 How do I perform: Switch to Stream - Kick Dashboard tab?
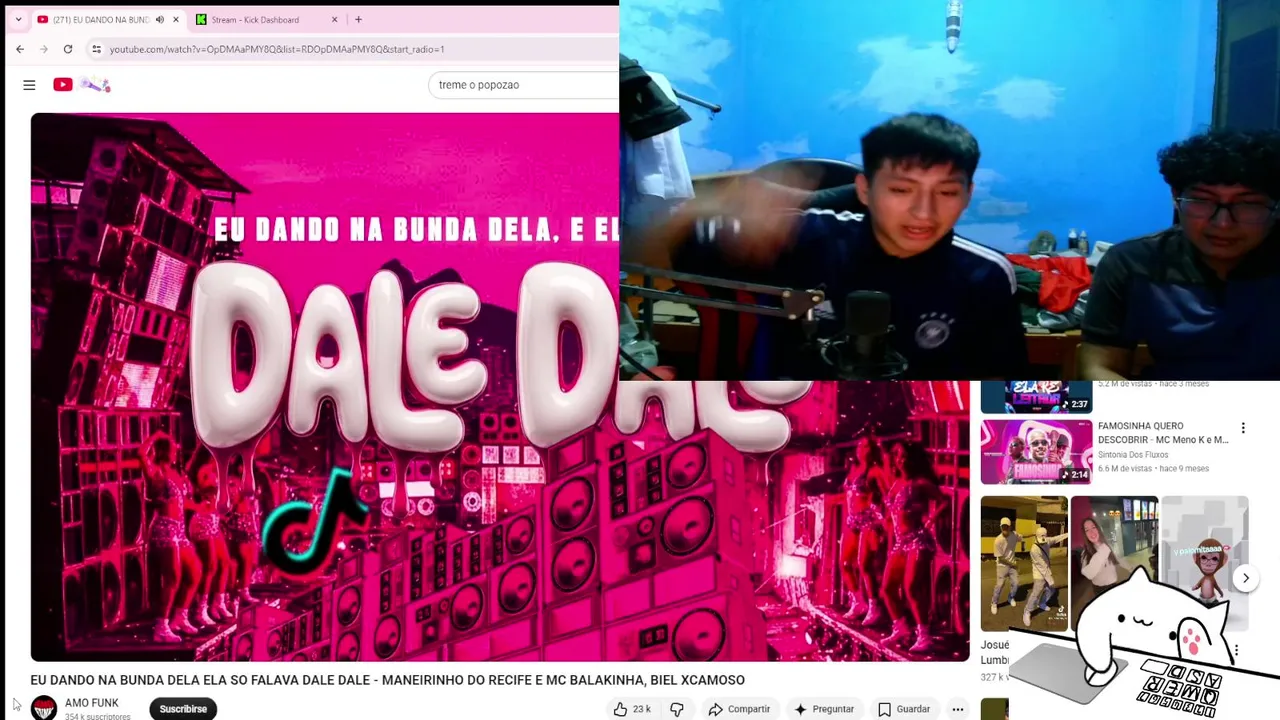(x=267, y=20)
